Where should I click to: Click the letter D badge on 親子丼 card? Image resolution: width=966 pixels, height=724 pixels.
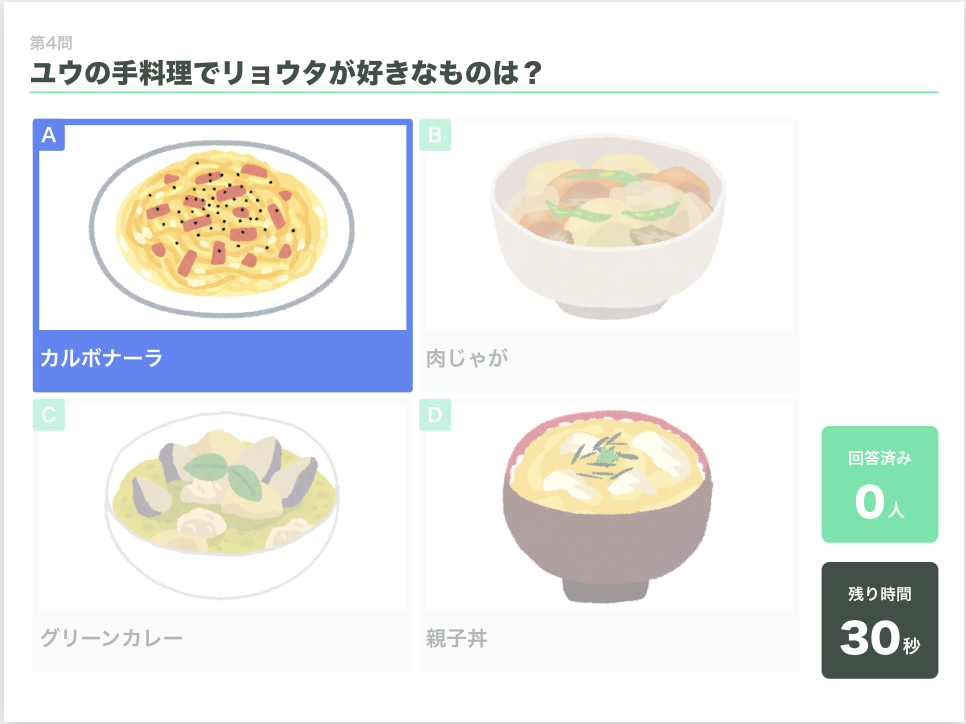tap(434, 416)
